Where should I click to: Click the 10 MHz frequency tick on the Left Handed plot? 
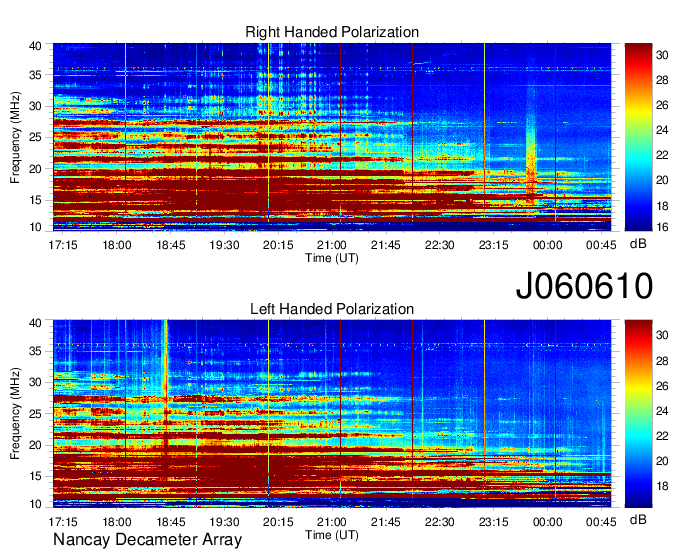[36, 504]
